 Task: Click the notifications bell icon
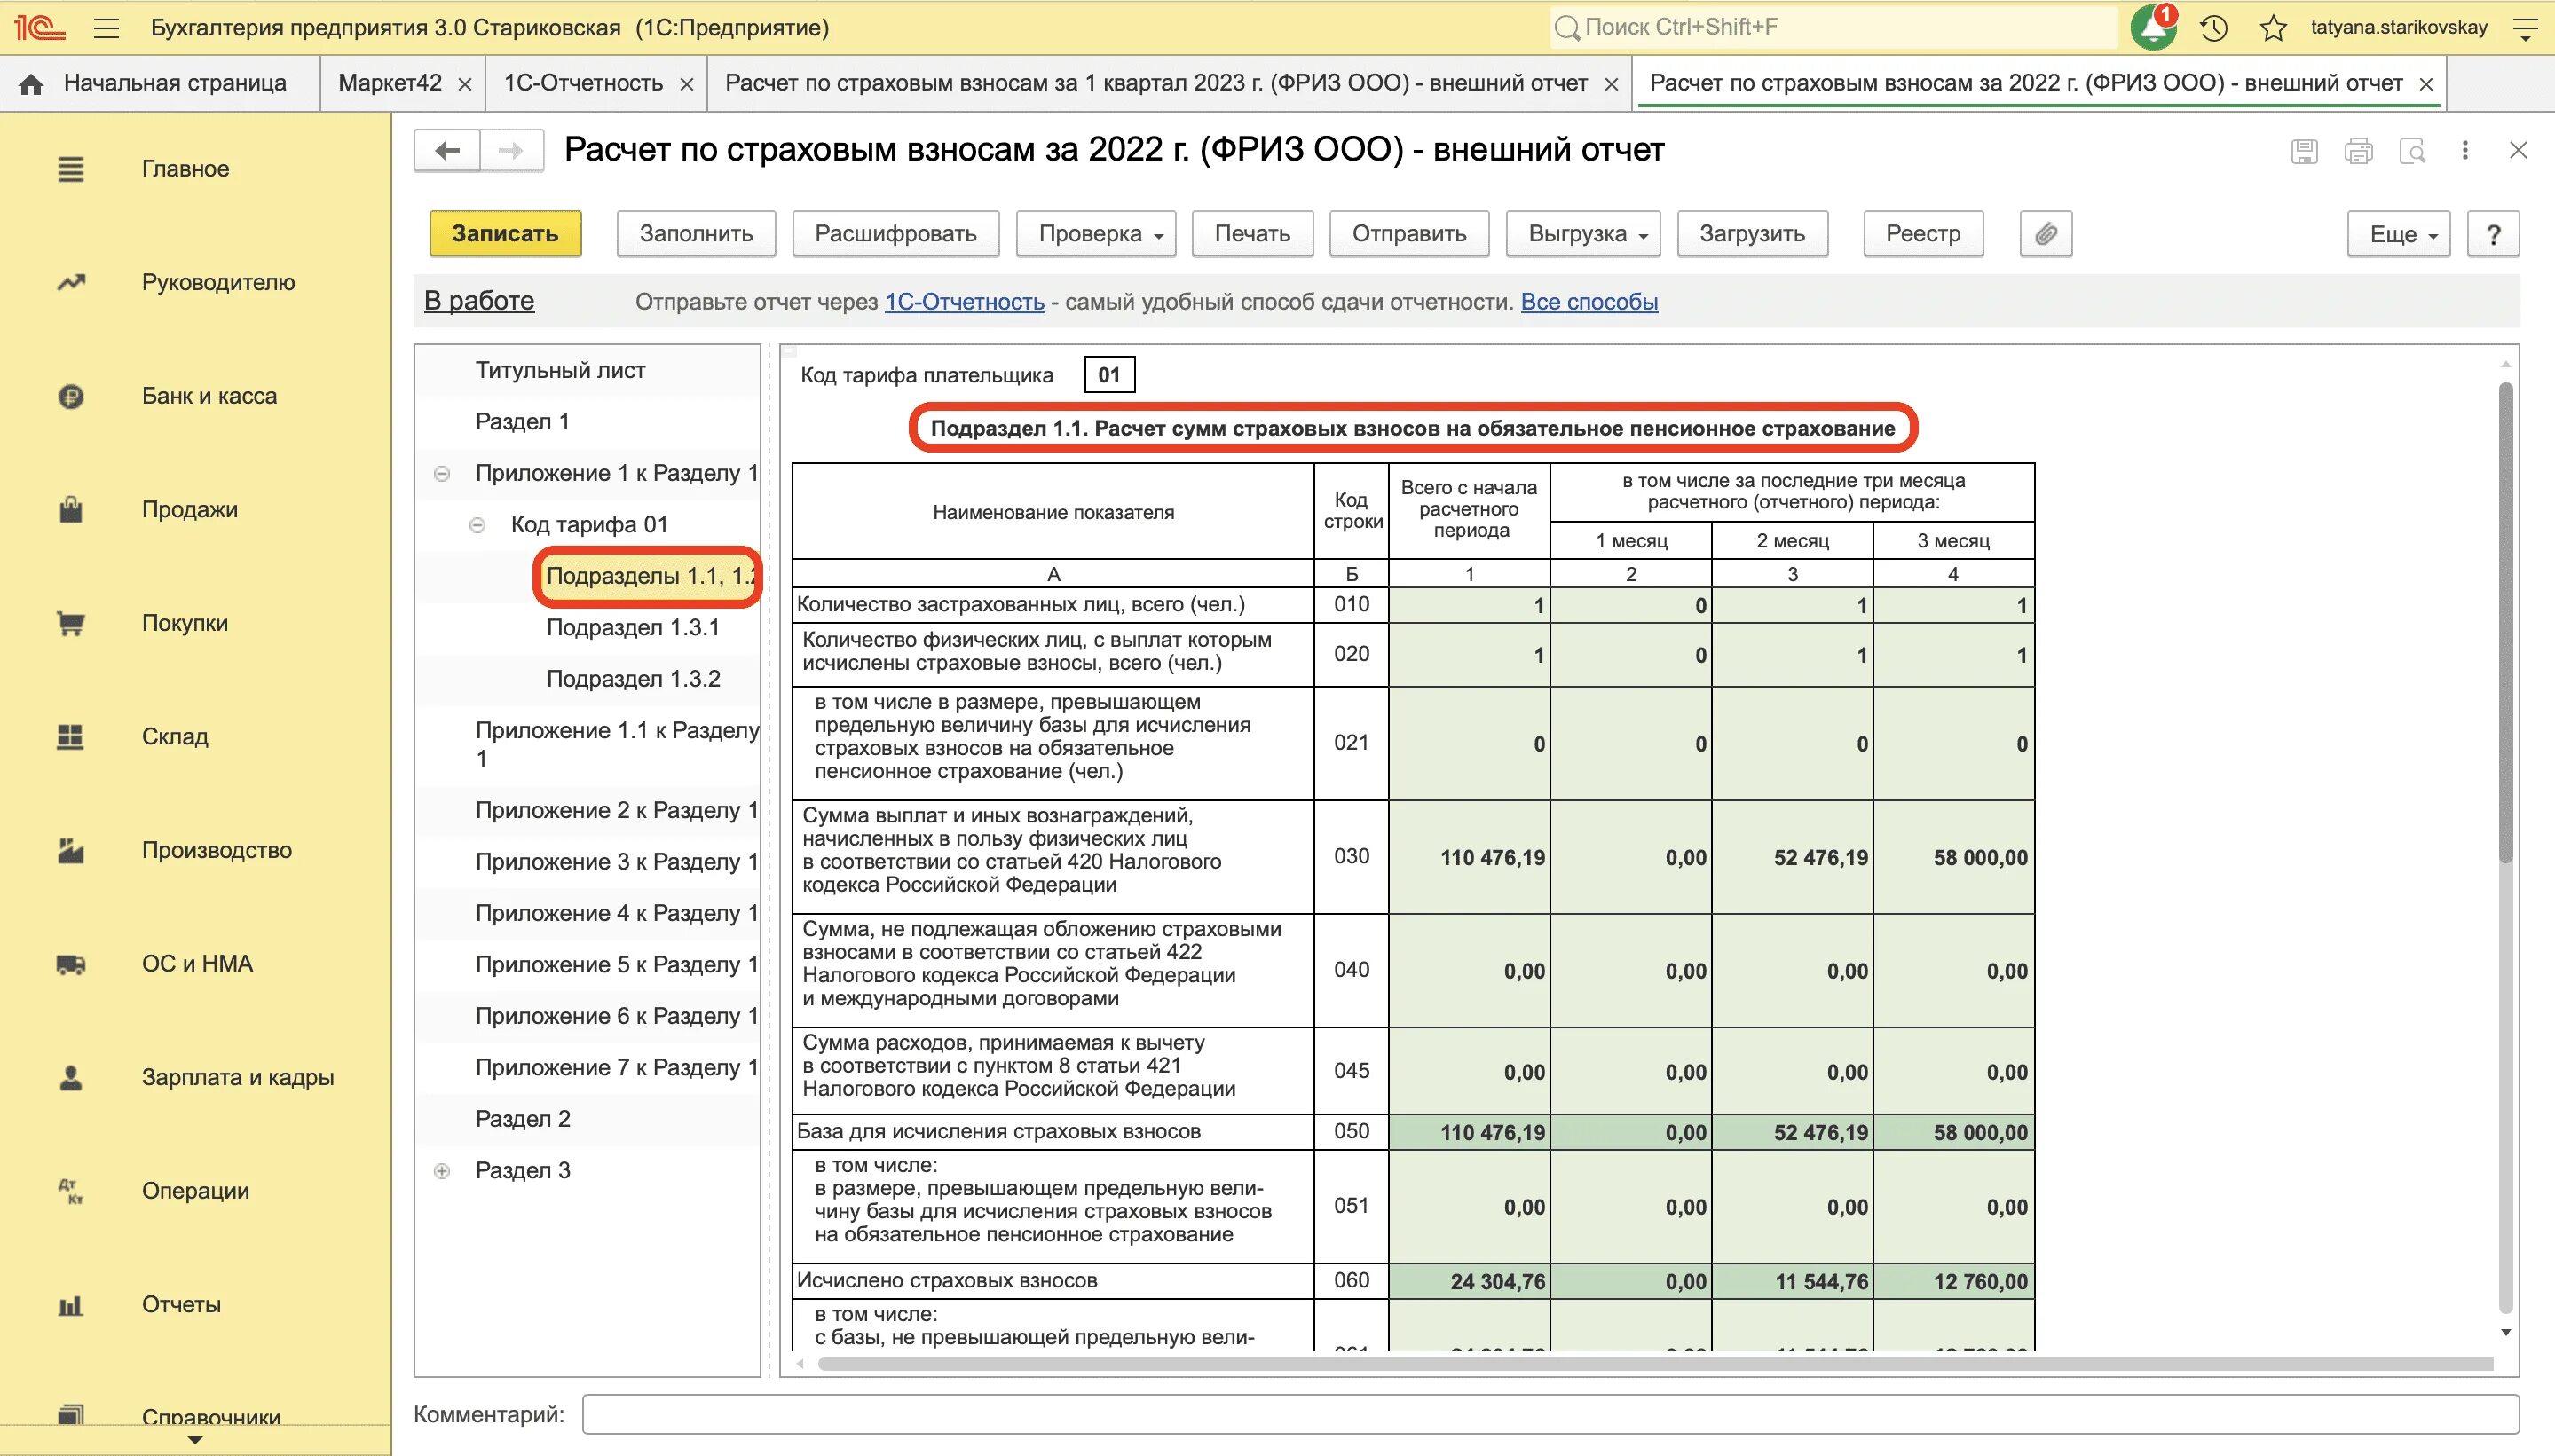tap(2151, 28)
